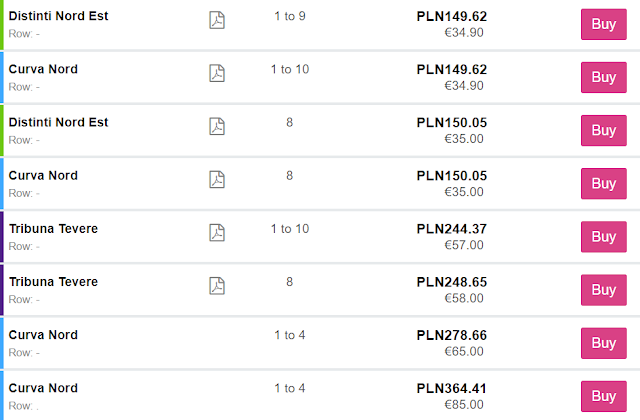The height and width of the screenshot is (420, 640).
Task: Open PDF icon for Curva Nord PLN149.62 ticket
Action: tap(217, 73)
